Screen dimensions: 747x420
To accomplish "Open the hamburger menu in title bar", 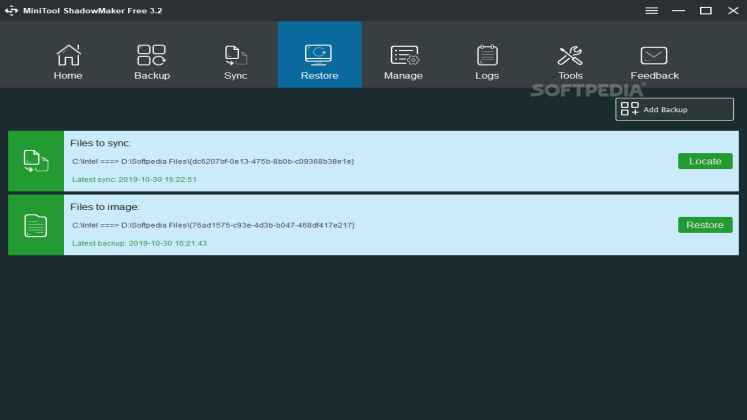I will coord(652,10).
